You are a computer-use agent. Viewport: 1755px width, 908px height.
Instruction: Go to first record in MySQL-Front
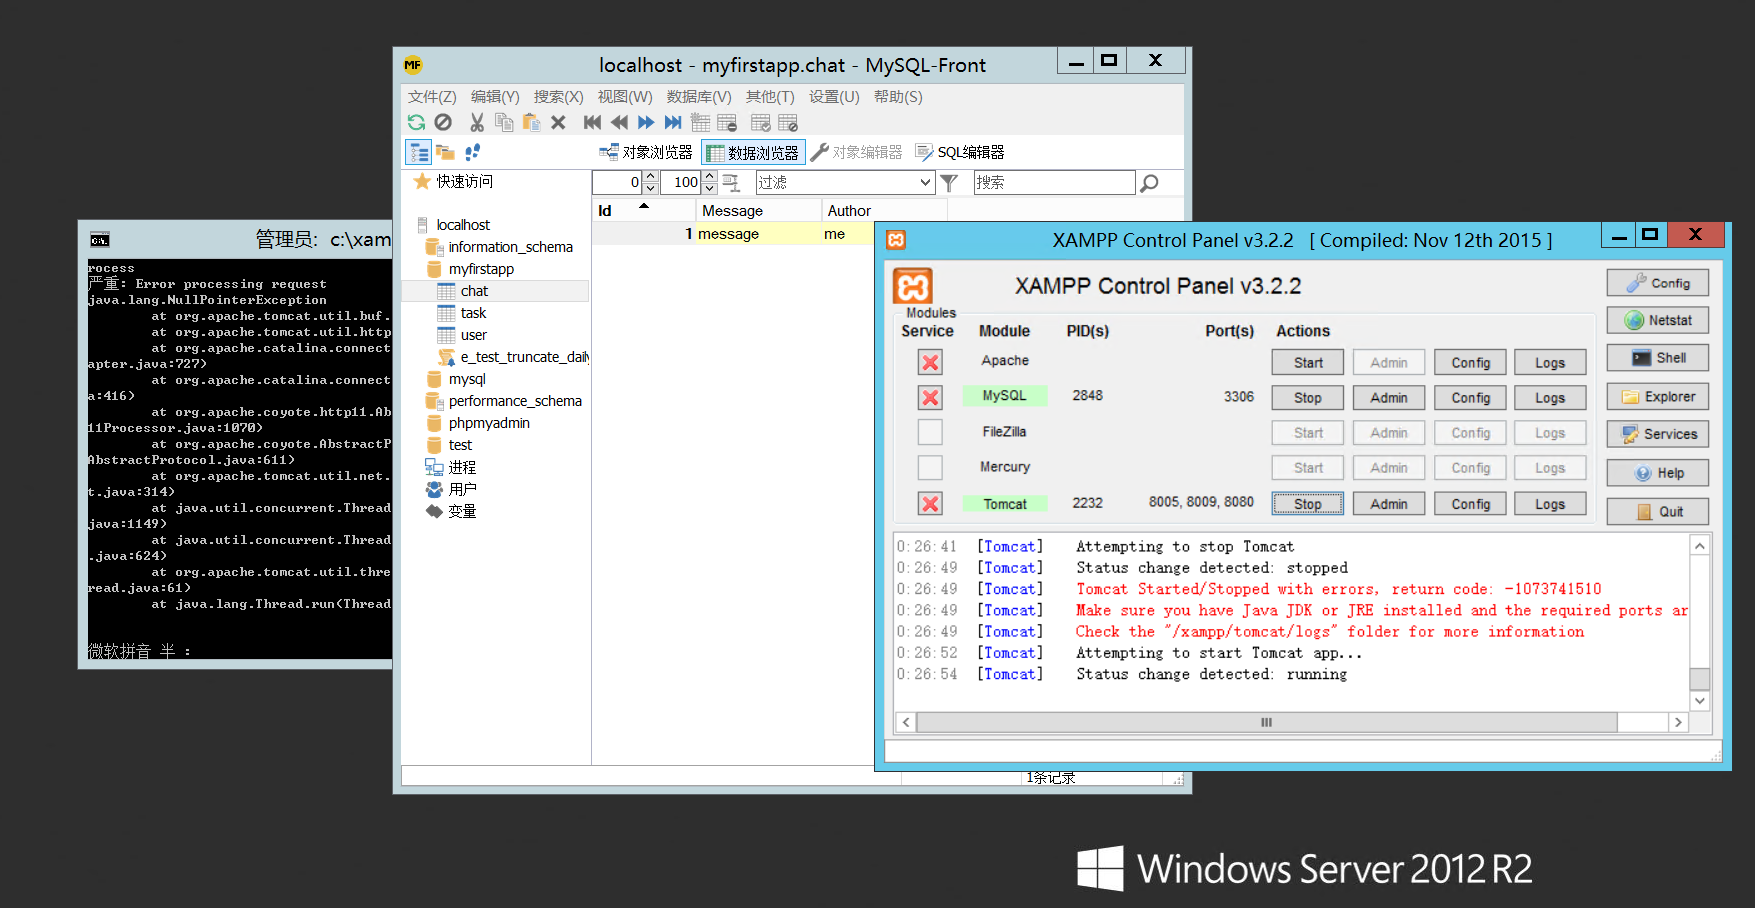pyautogui.click(x=592, y=122)
